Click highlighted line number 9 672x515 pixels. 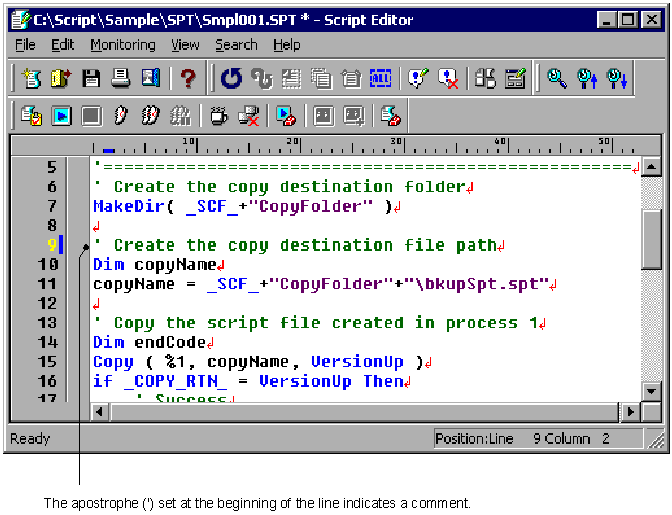[x=52, y=245]
